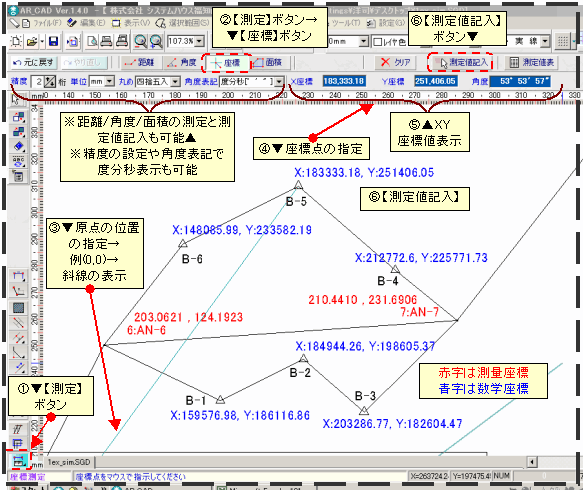Click the やり直し redo button
Viewport: 583px width, 490px height.
tap(84, 62)
